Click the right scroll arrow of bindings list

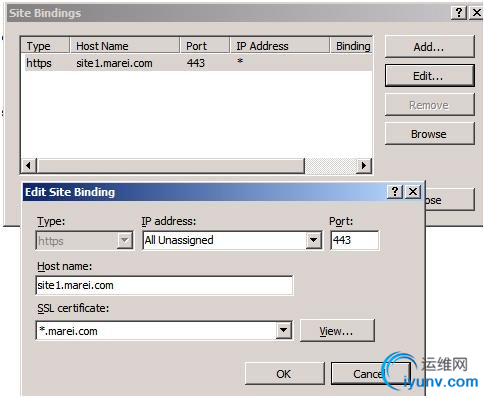(363, 165)
